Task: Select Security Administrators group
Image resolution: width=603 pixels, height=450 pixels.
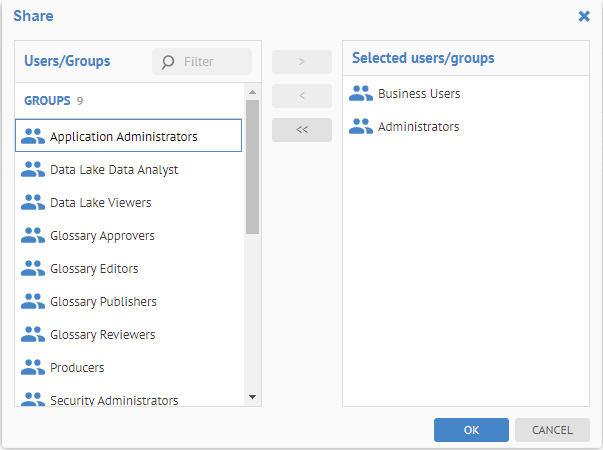Action: [x=113, y=400]
